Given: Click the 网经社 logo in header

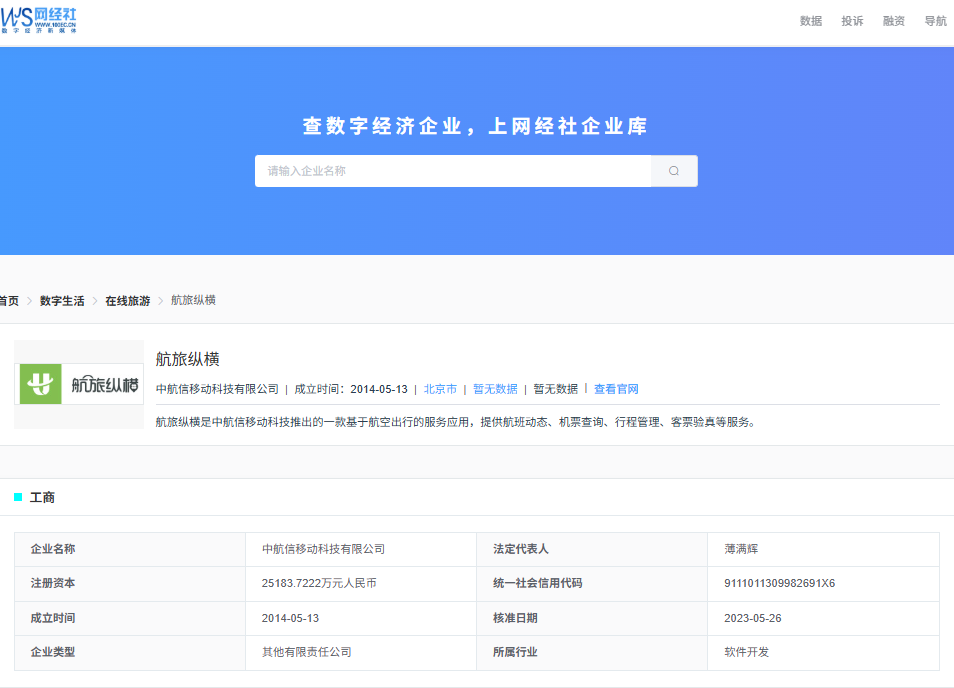Looking at the screenshot, I should pos(38,20).
